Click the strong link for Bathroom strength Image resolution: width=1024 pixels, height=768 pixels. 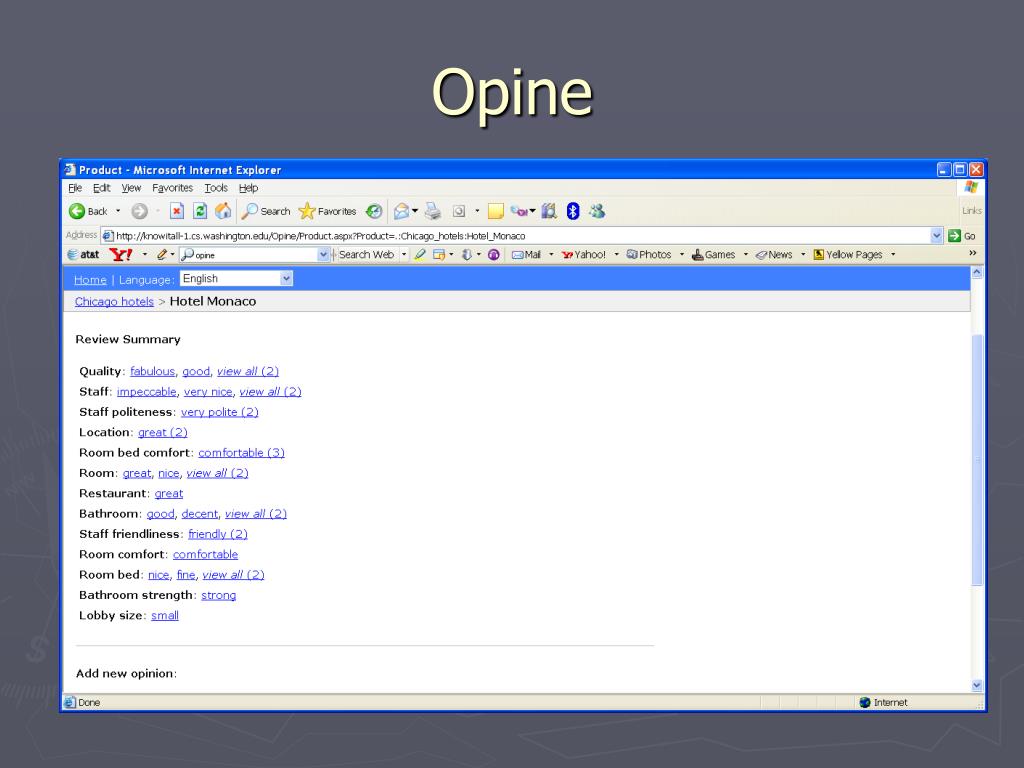[x=218, y=596]
